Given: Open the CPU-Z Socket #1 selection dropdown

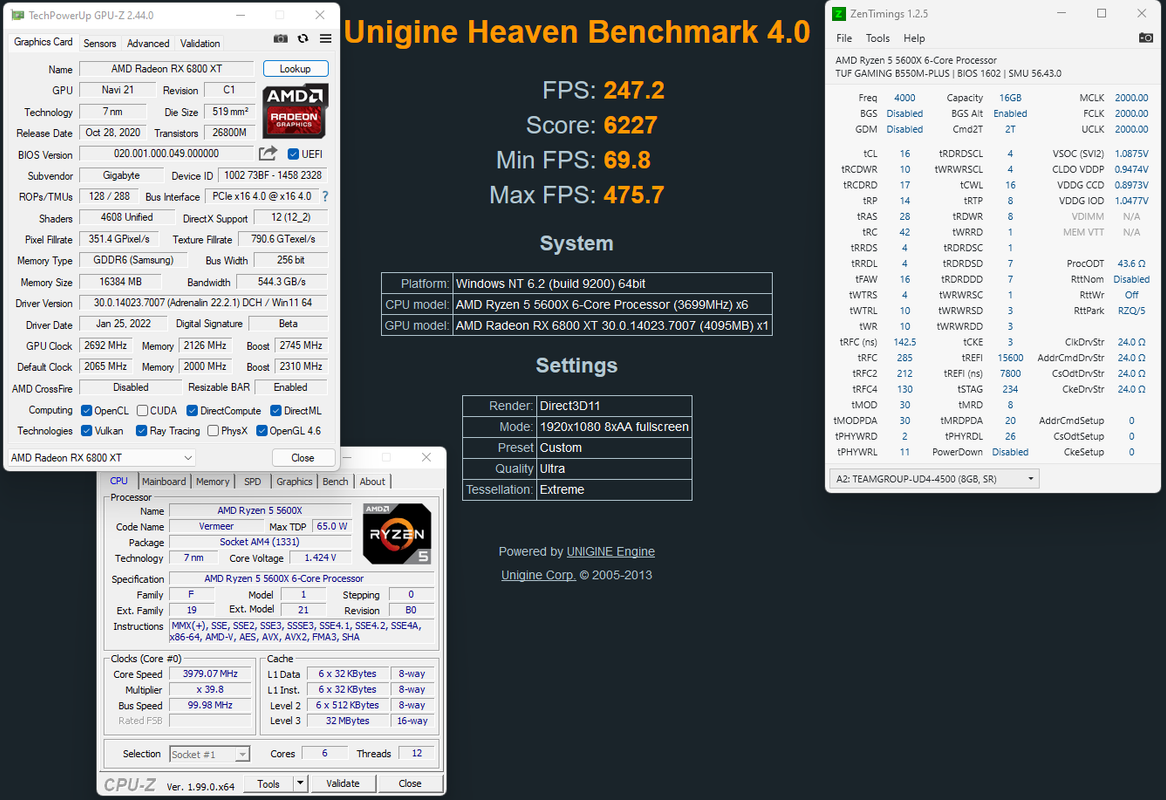Looking at the screenshot, I should click(x=210, y=754).
